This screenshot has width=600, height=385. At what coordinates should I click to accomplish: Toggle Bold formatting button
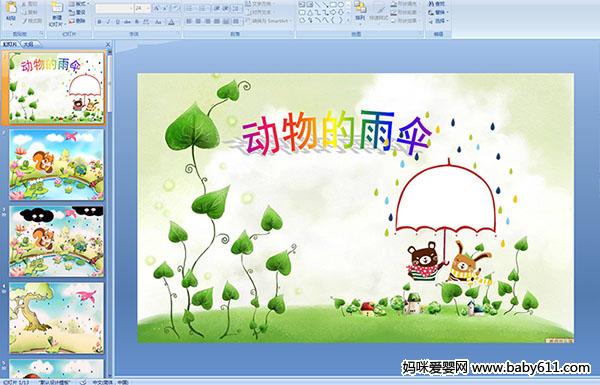tap(99, 22)
